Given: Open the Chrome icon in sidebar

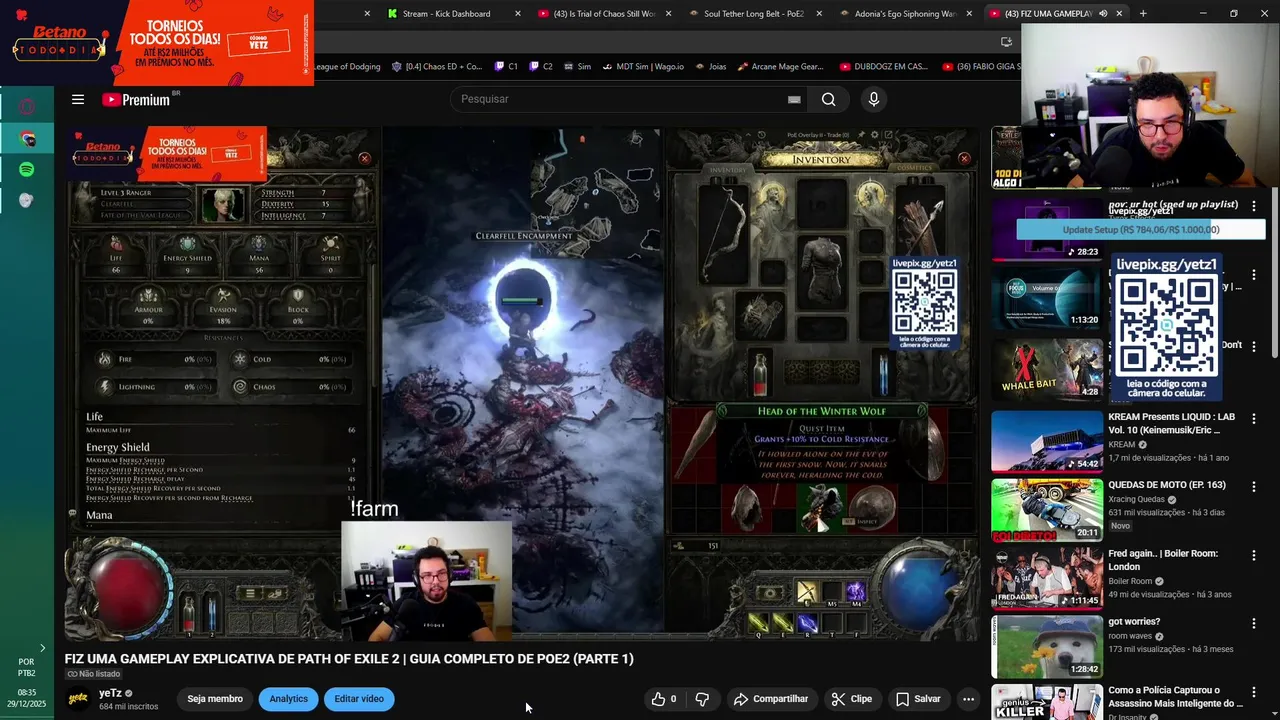Looking at the screenshot, I should (x=27, y=138).
